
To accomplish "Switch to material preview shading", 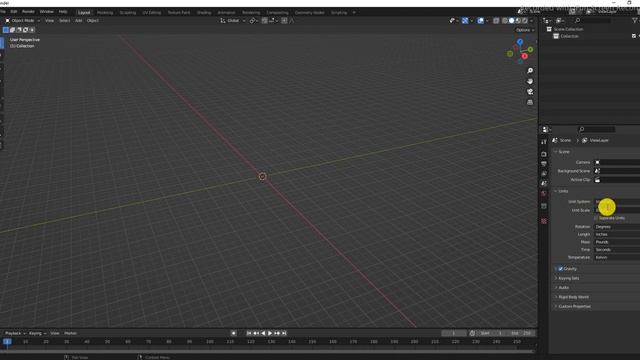I will [518, 20].
